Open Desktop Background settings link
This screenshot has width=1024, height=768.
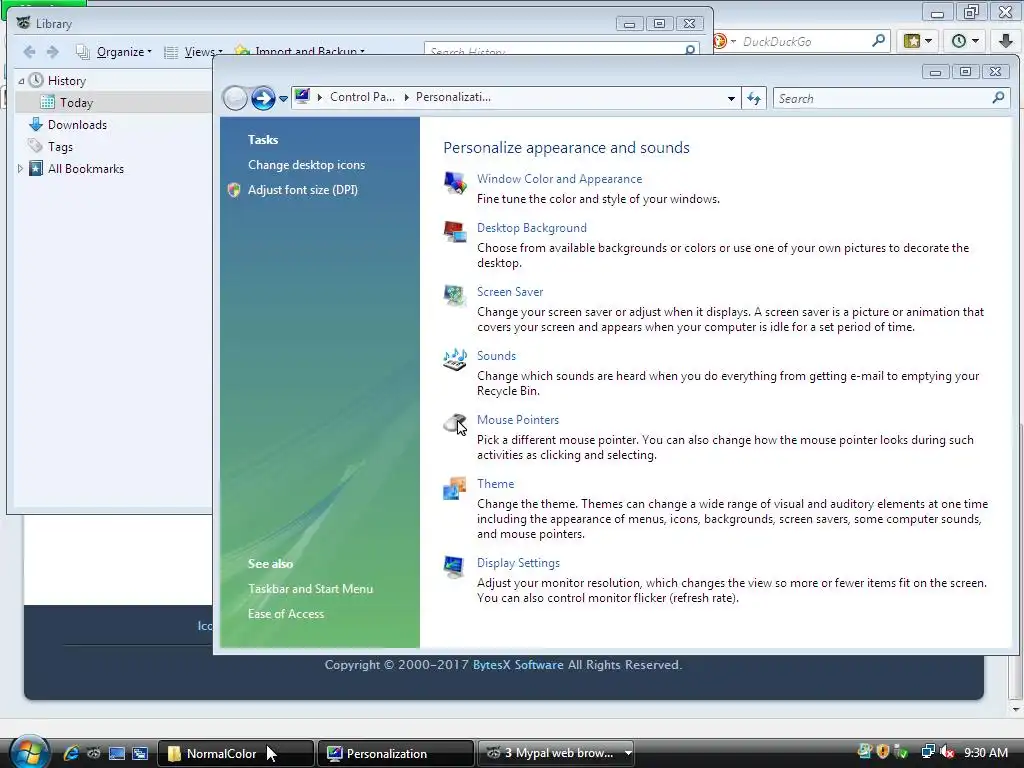point(532,228)
